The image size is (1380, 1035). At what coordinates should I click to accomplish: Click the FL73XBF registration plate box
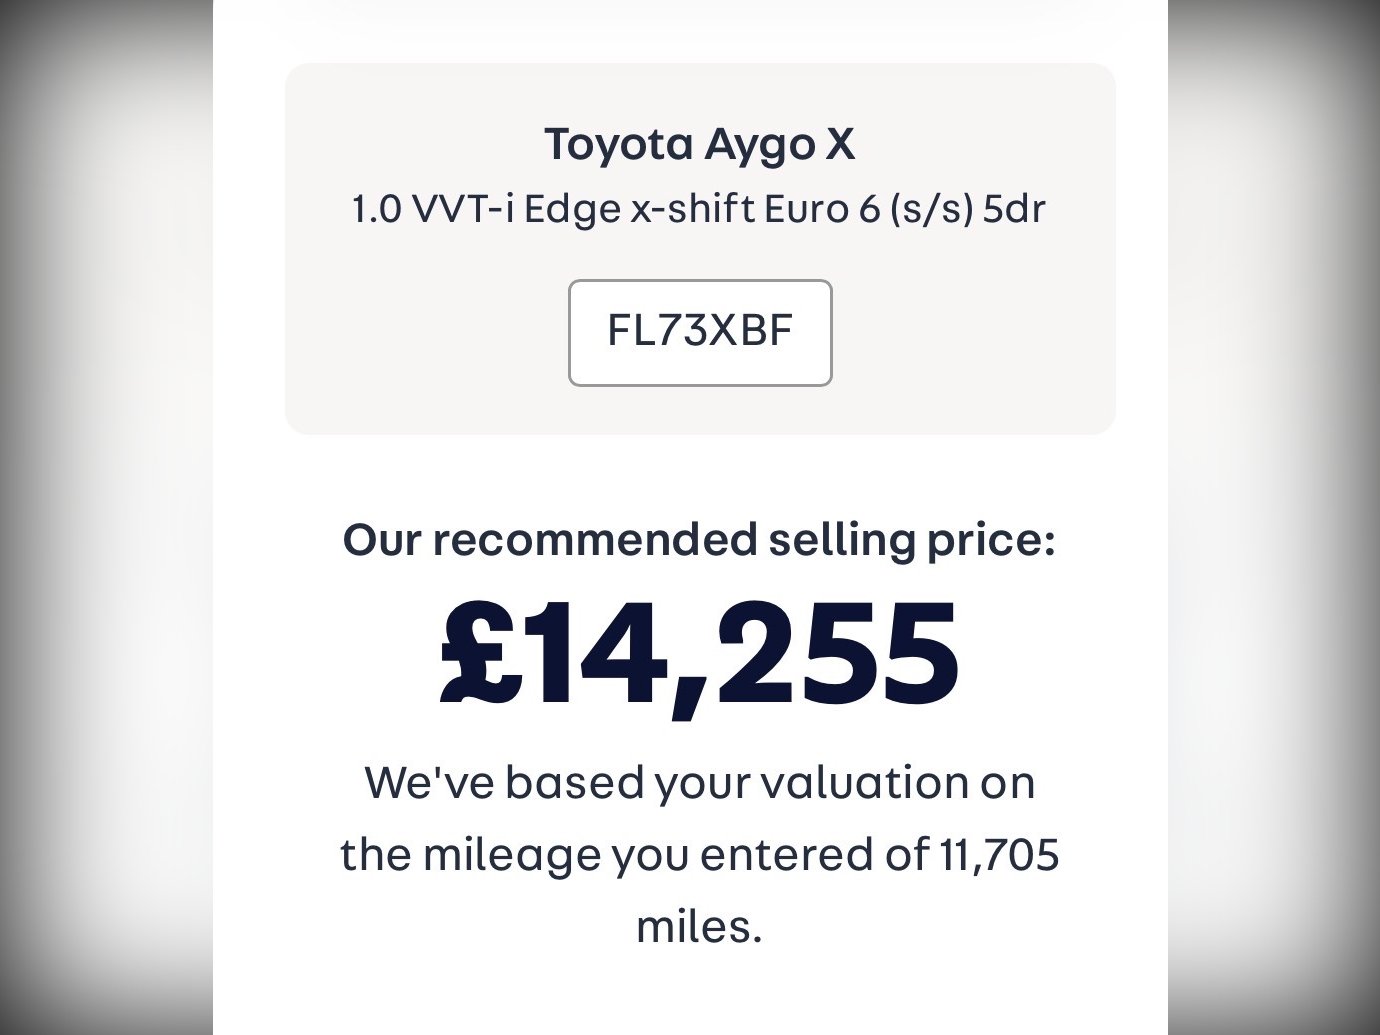pyautogui.click(x=700, y=332)
